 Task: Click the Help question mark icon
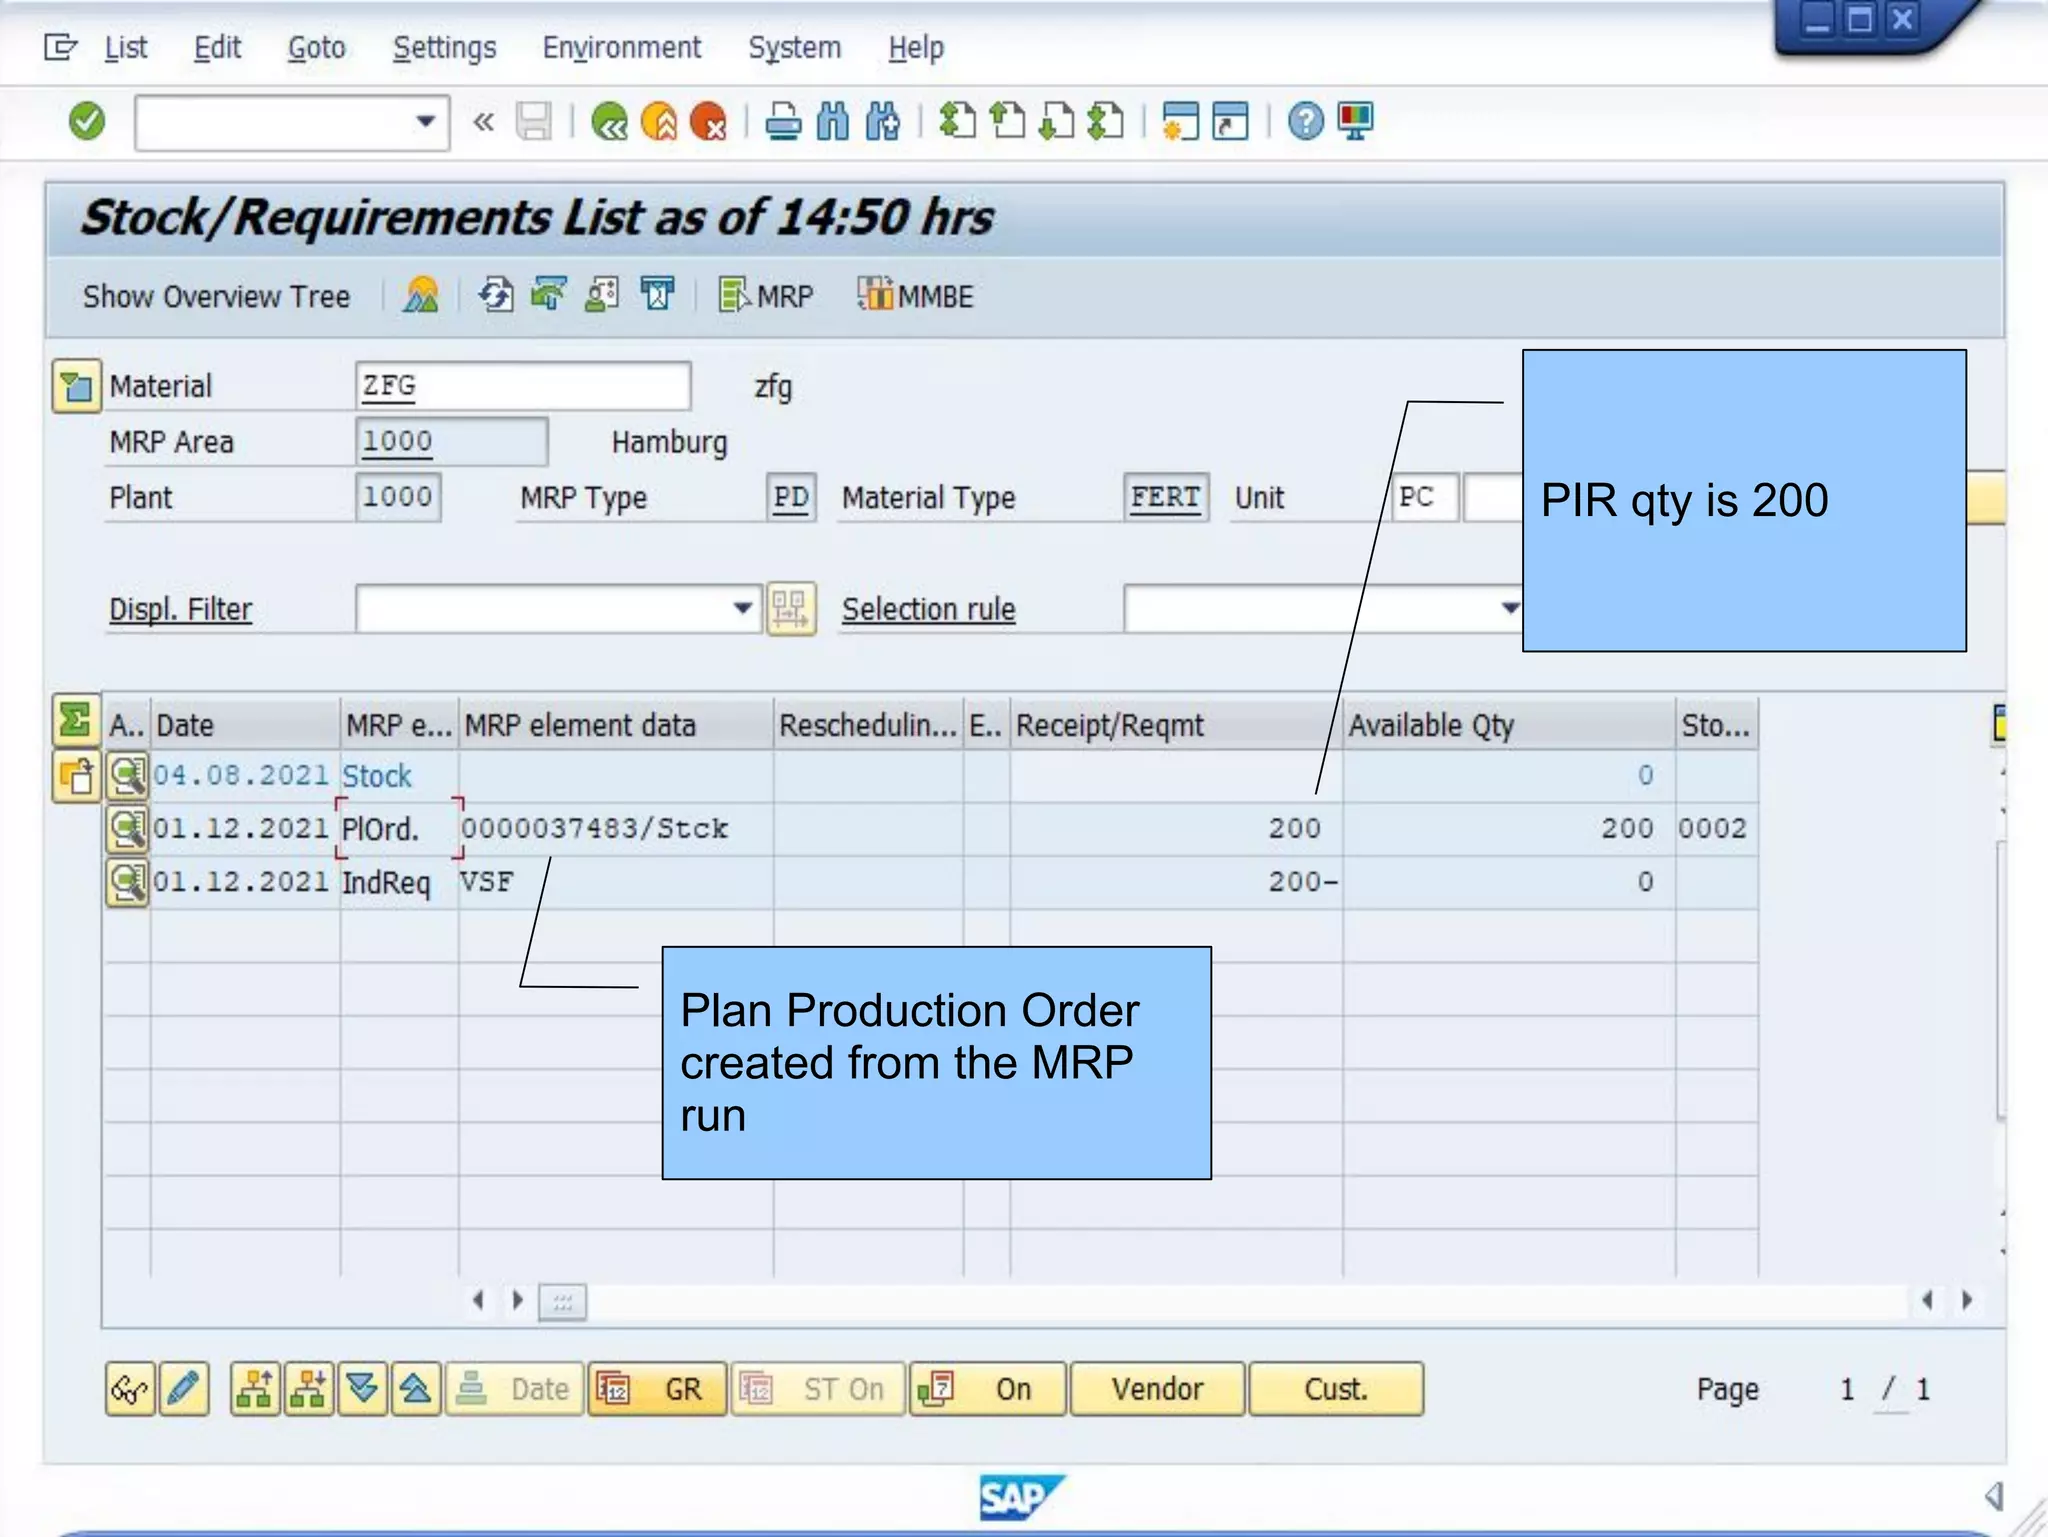click(x=1305, y=122)
